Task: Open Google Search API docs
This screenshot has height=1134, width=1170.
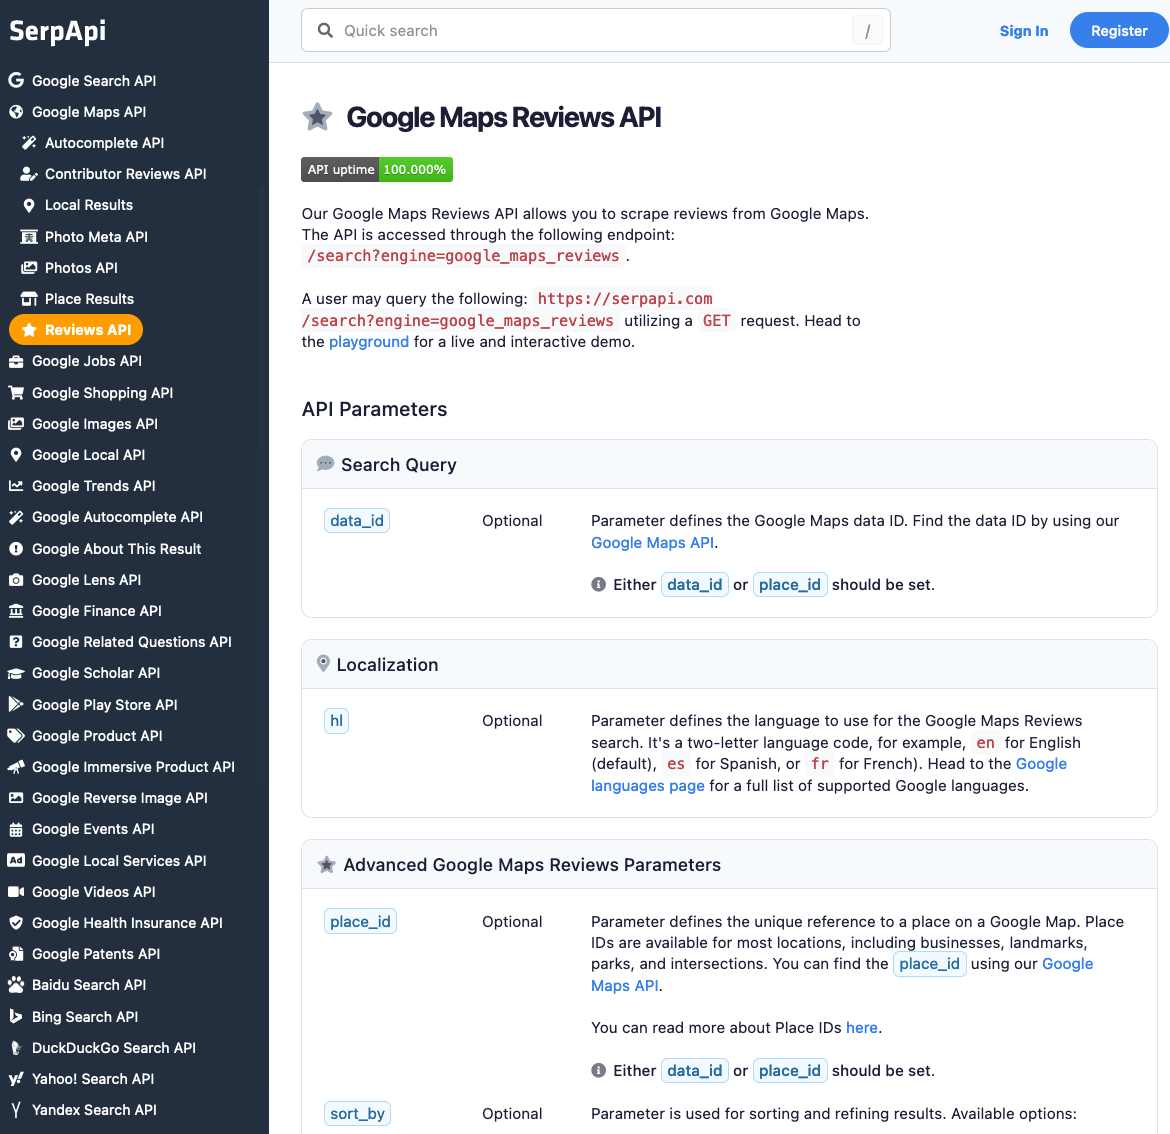Action: pyautogui.click(x=93, y=81)
